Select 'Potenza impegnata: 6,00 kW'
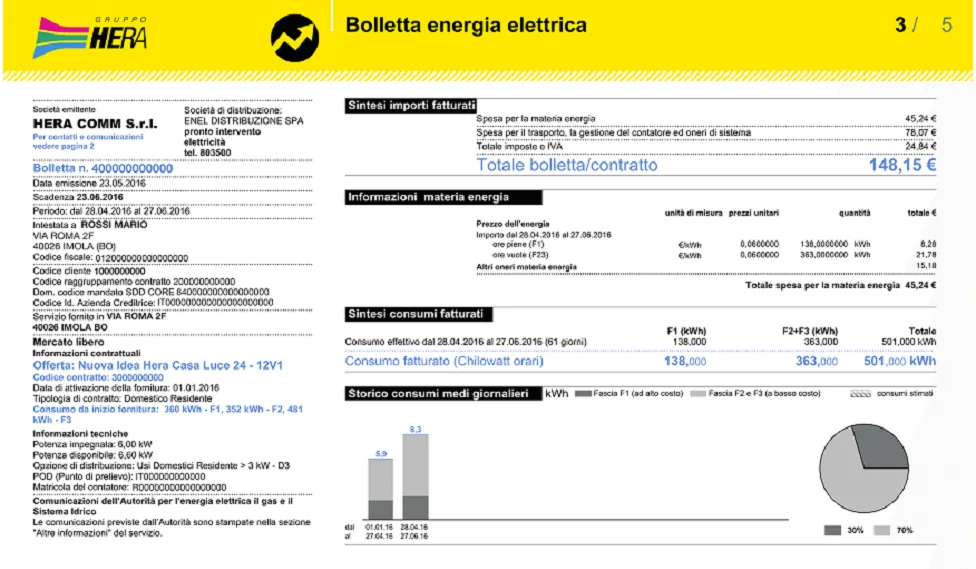 tap(92, 444)
